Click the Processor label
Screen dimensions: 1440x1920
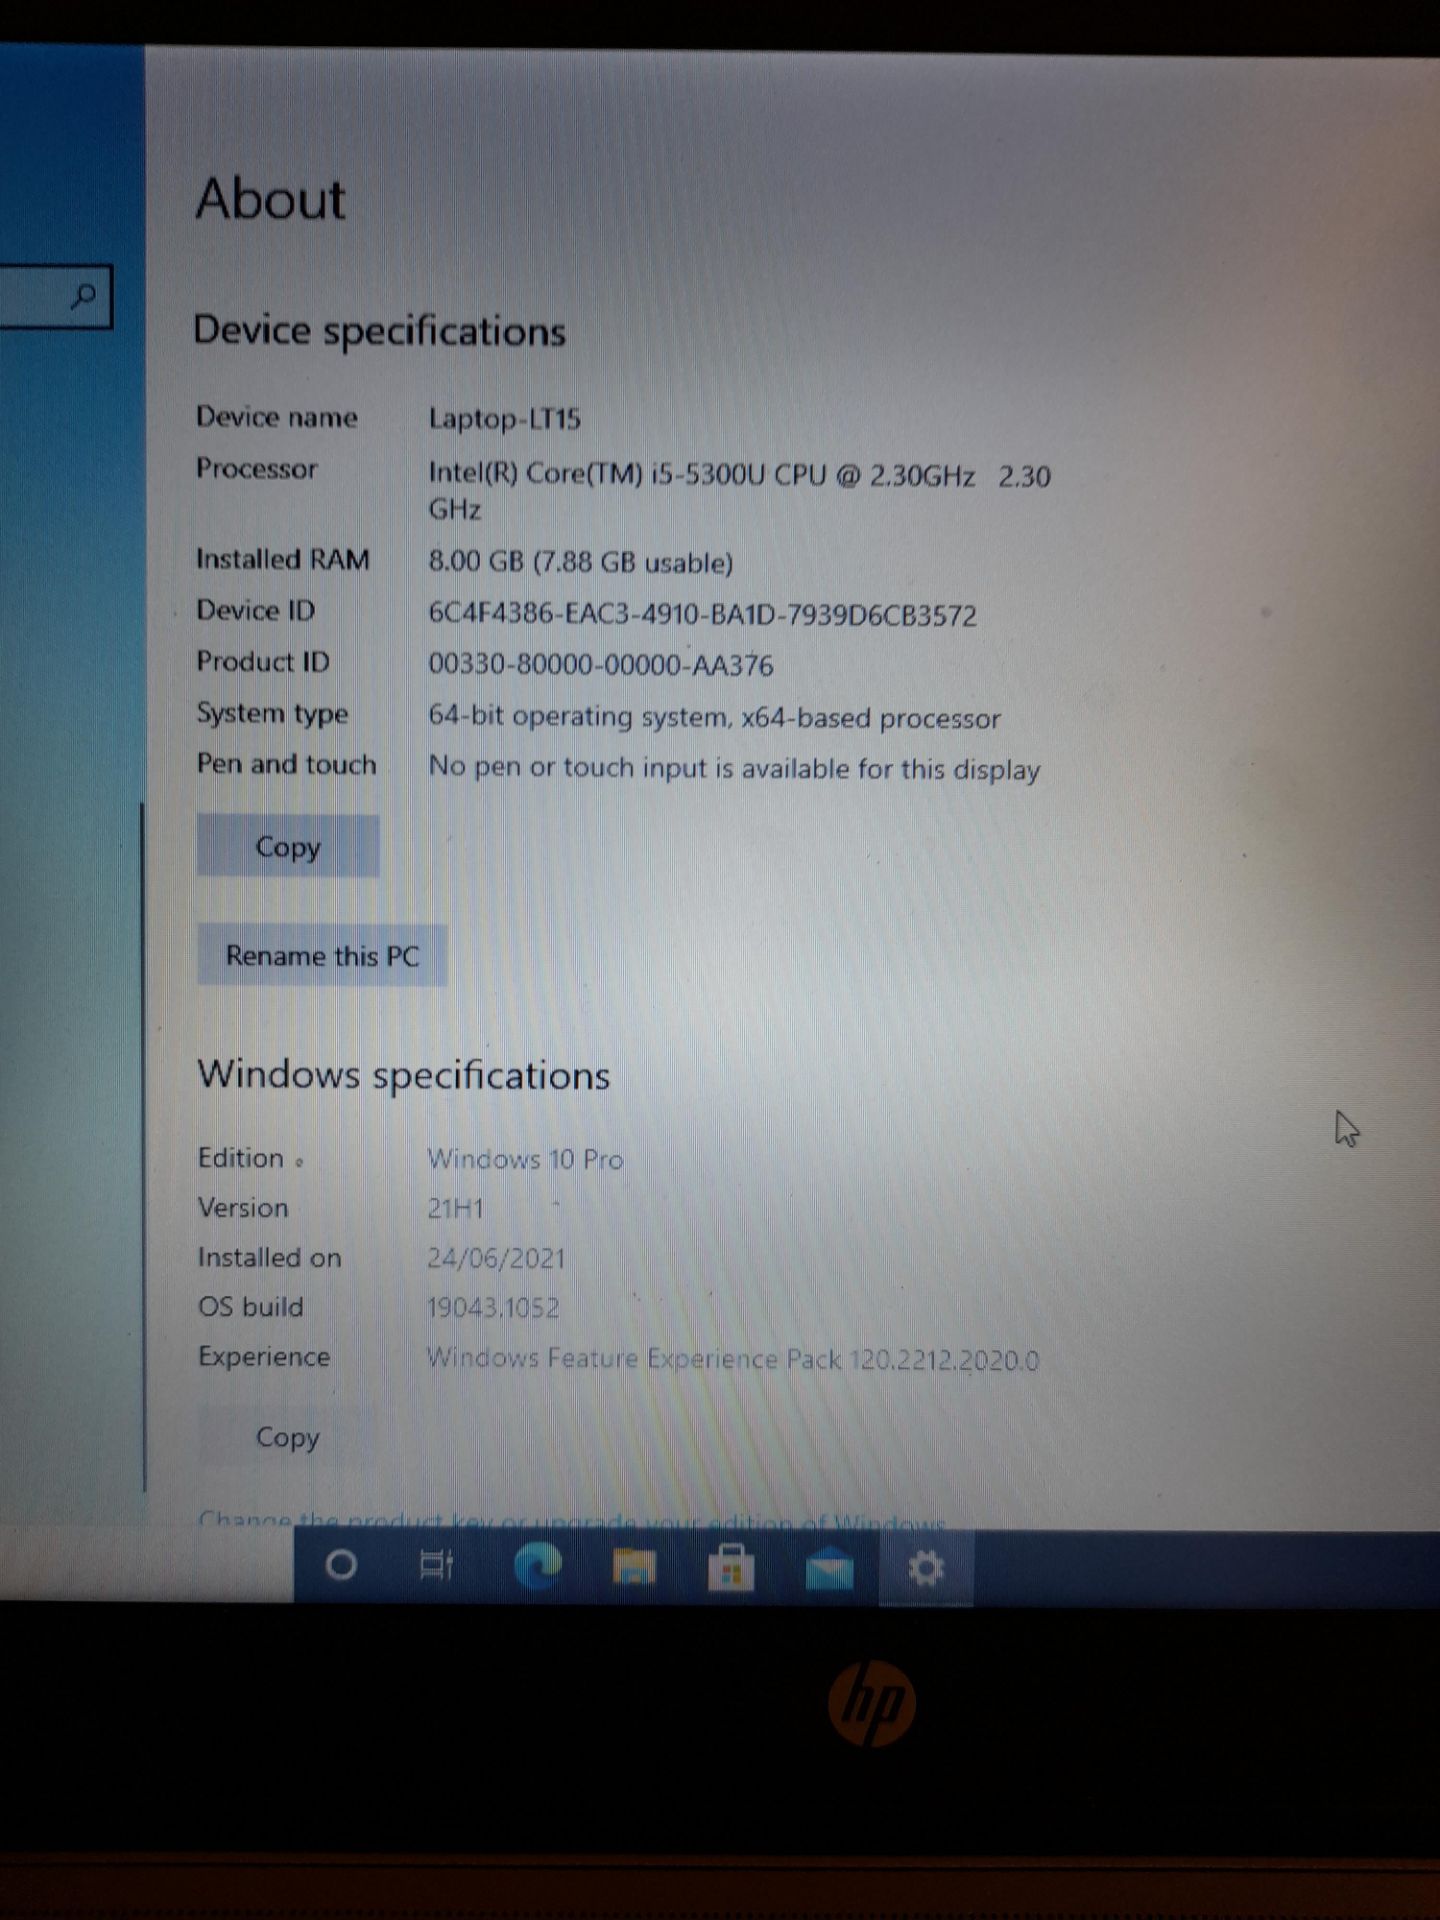[256, 468]
